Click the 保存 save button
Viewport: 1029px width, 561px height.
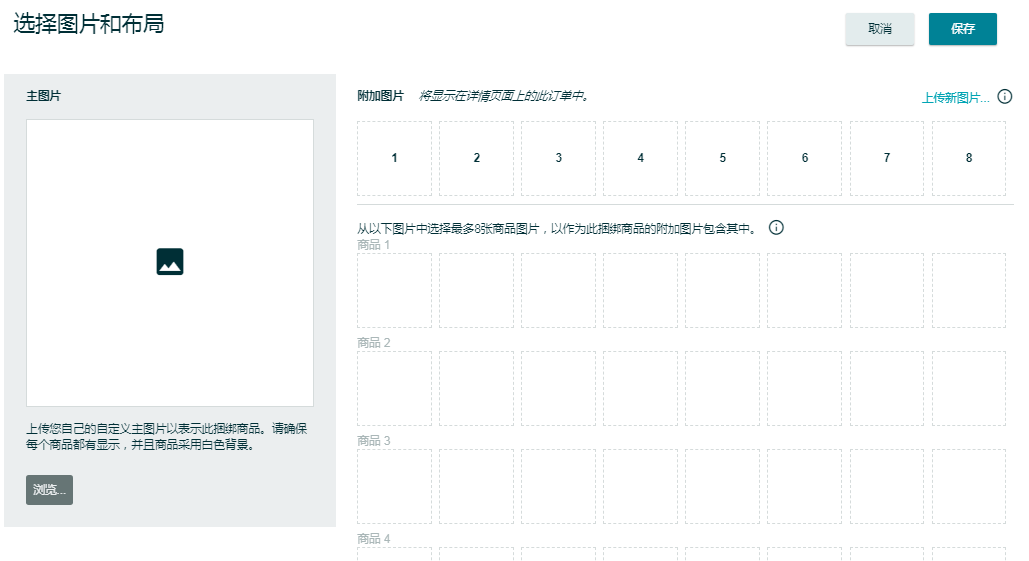tap(962, 29)
